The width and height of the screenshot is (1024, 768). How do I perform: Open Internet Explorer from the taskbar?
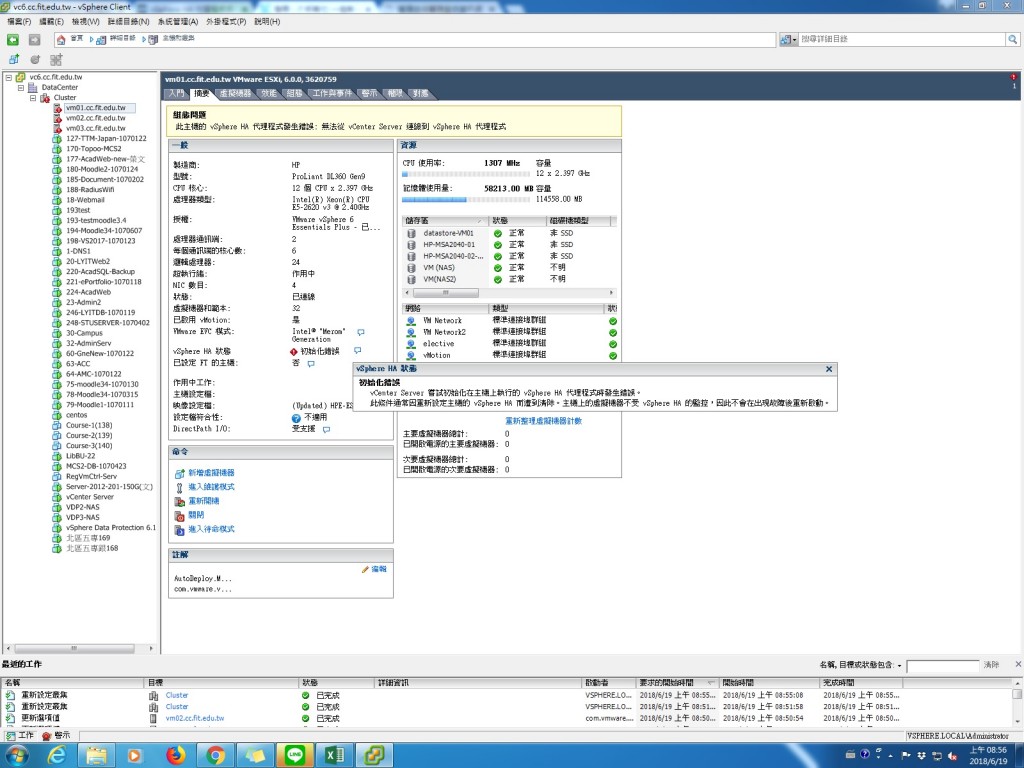(x=57, y=756)
